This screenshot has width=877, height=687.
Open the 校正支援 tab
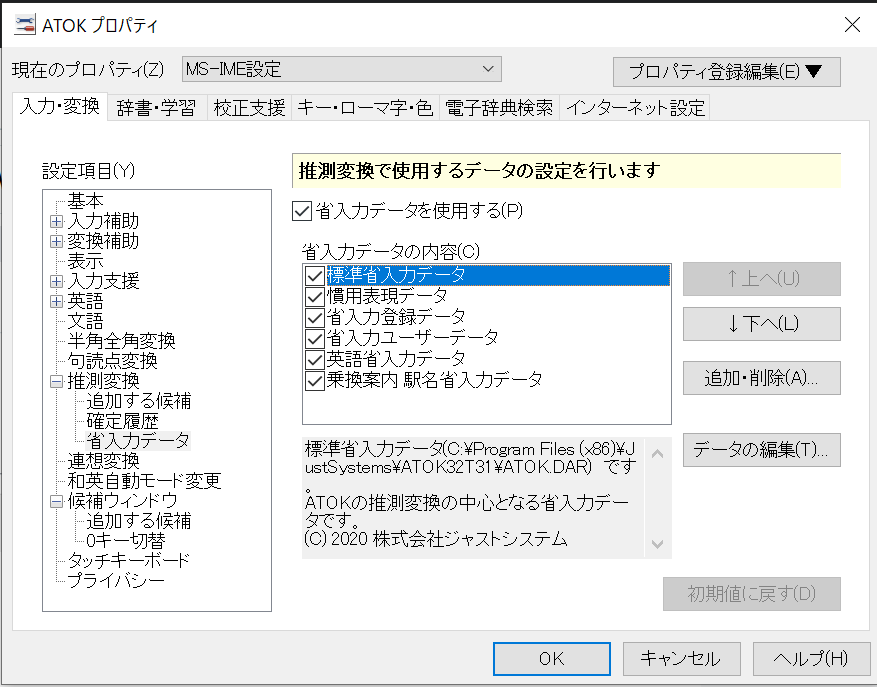(x=249, y=108)
